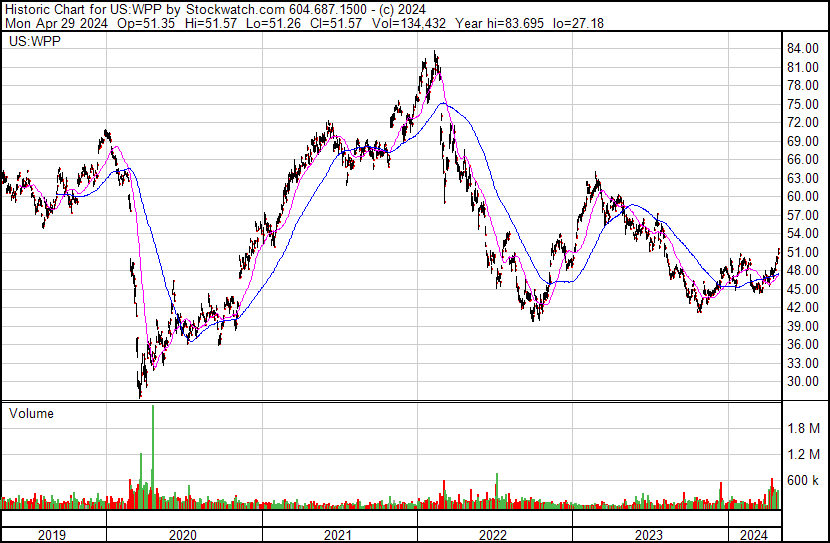This screenshot has height=543, width=830.
Task: Select the 48.00 price axis label
Action: 803,270
